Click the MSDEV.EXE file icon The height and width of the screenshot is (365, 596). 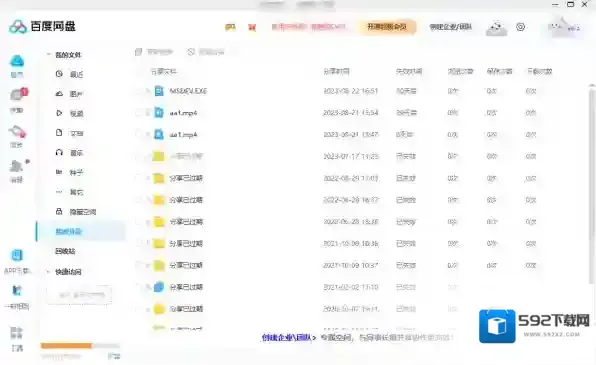pos(159,91)
